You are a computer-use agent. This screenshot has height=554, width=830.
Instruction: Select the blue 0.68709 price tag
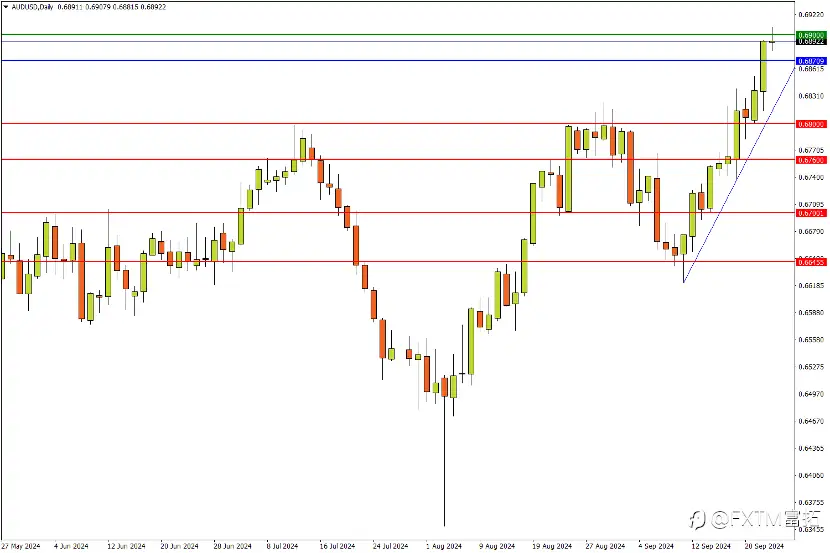pos(811,61)
